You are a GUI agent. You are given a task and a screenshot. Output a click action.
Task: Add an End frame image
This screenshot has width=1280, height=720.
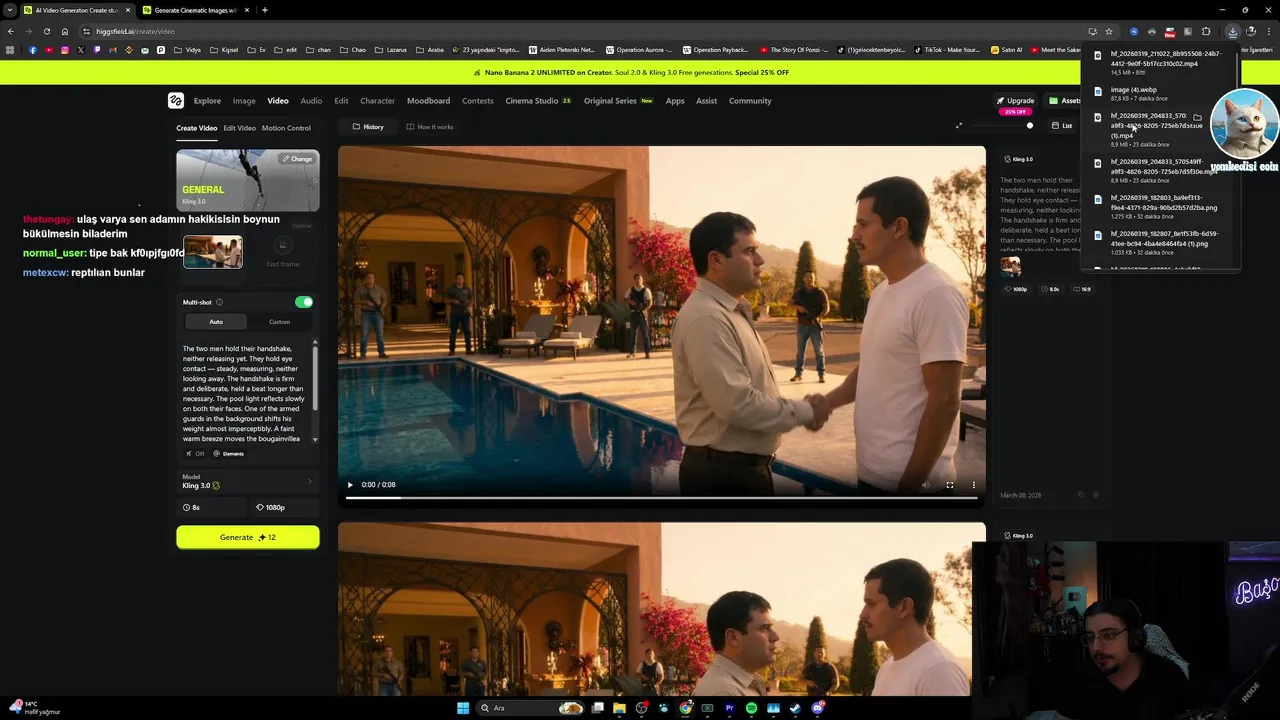click(x=282, y=252)
